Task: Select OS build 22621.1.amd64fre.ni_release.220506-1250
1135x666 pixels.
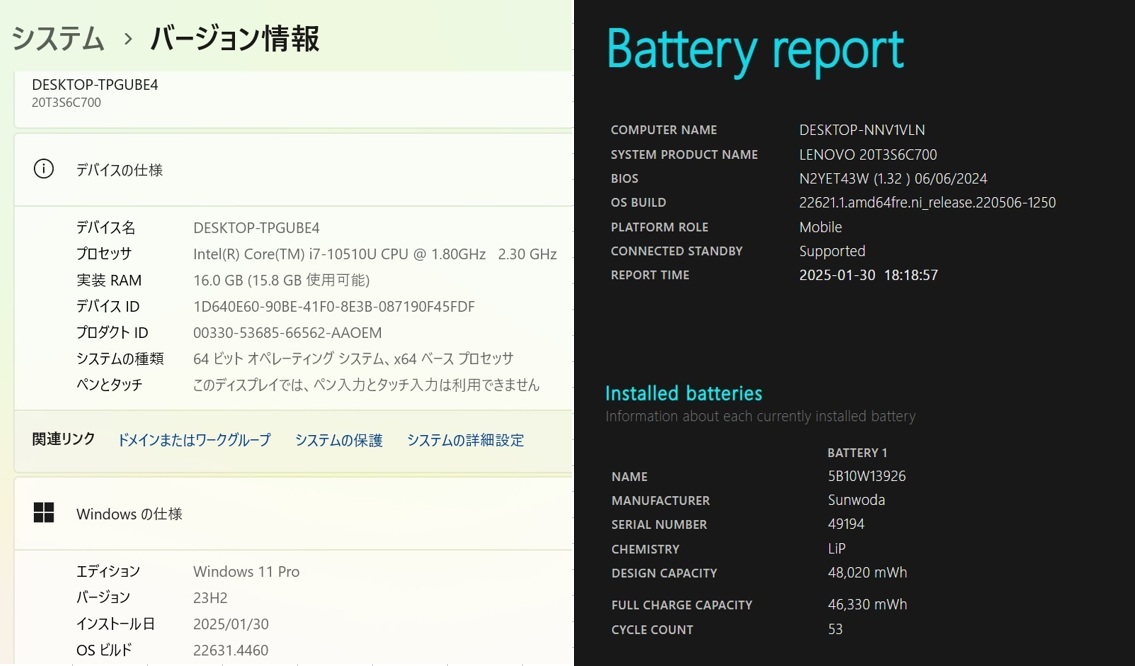Action: (x=927, y=203)
